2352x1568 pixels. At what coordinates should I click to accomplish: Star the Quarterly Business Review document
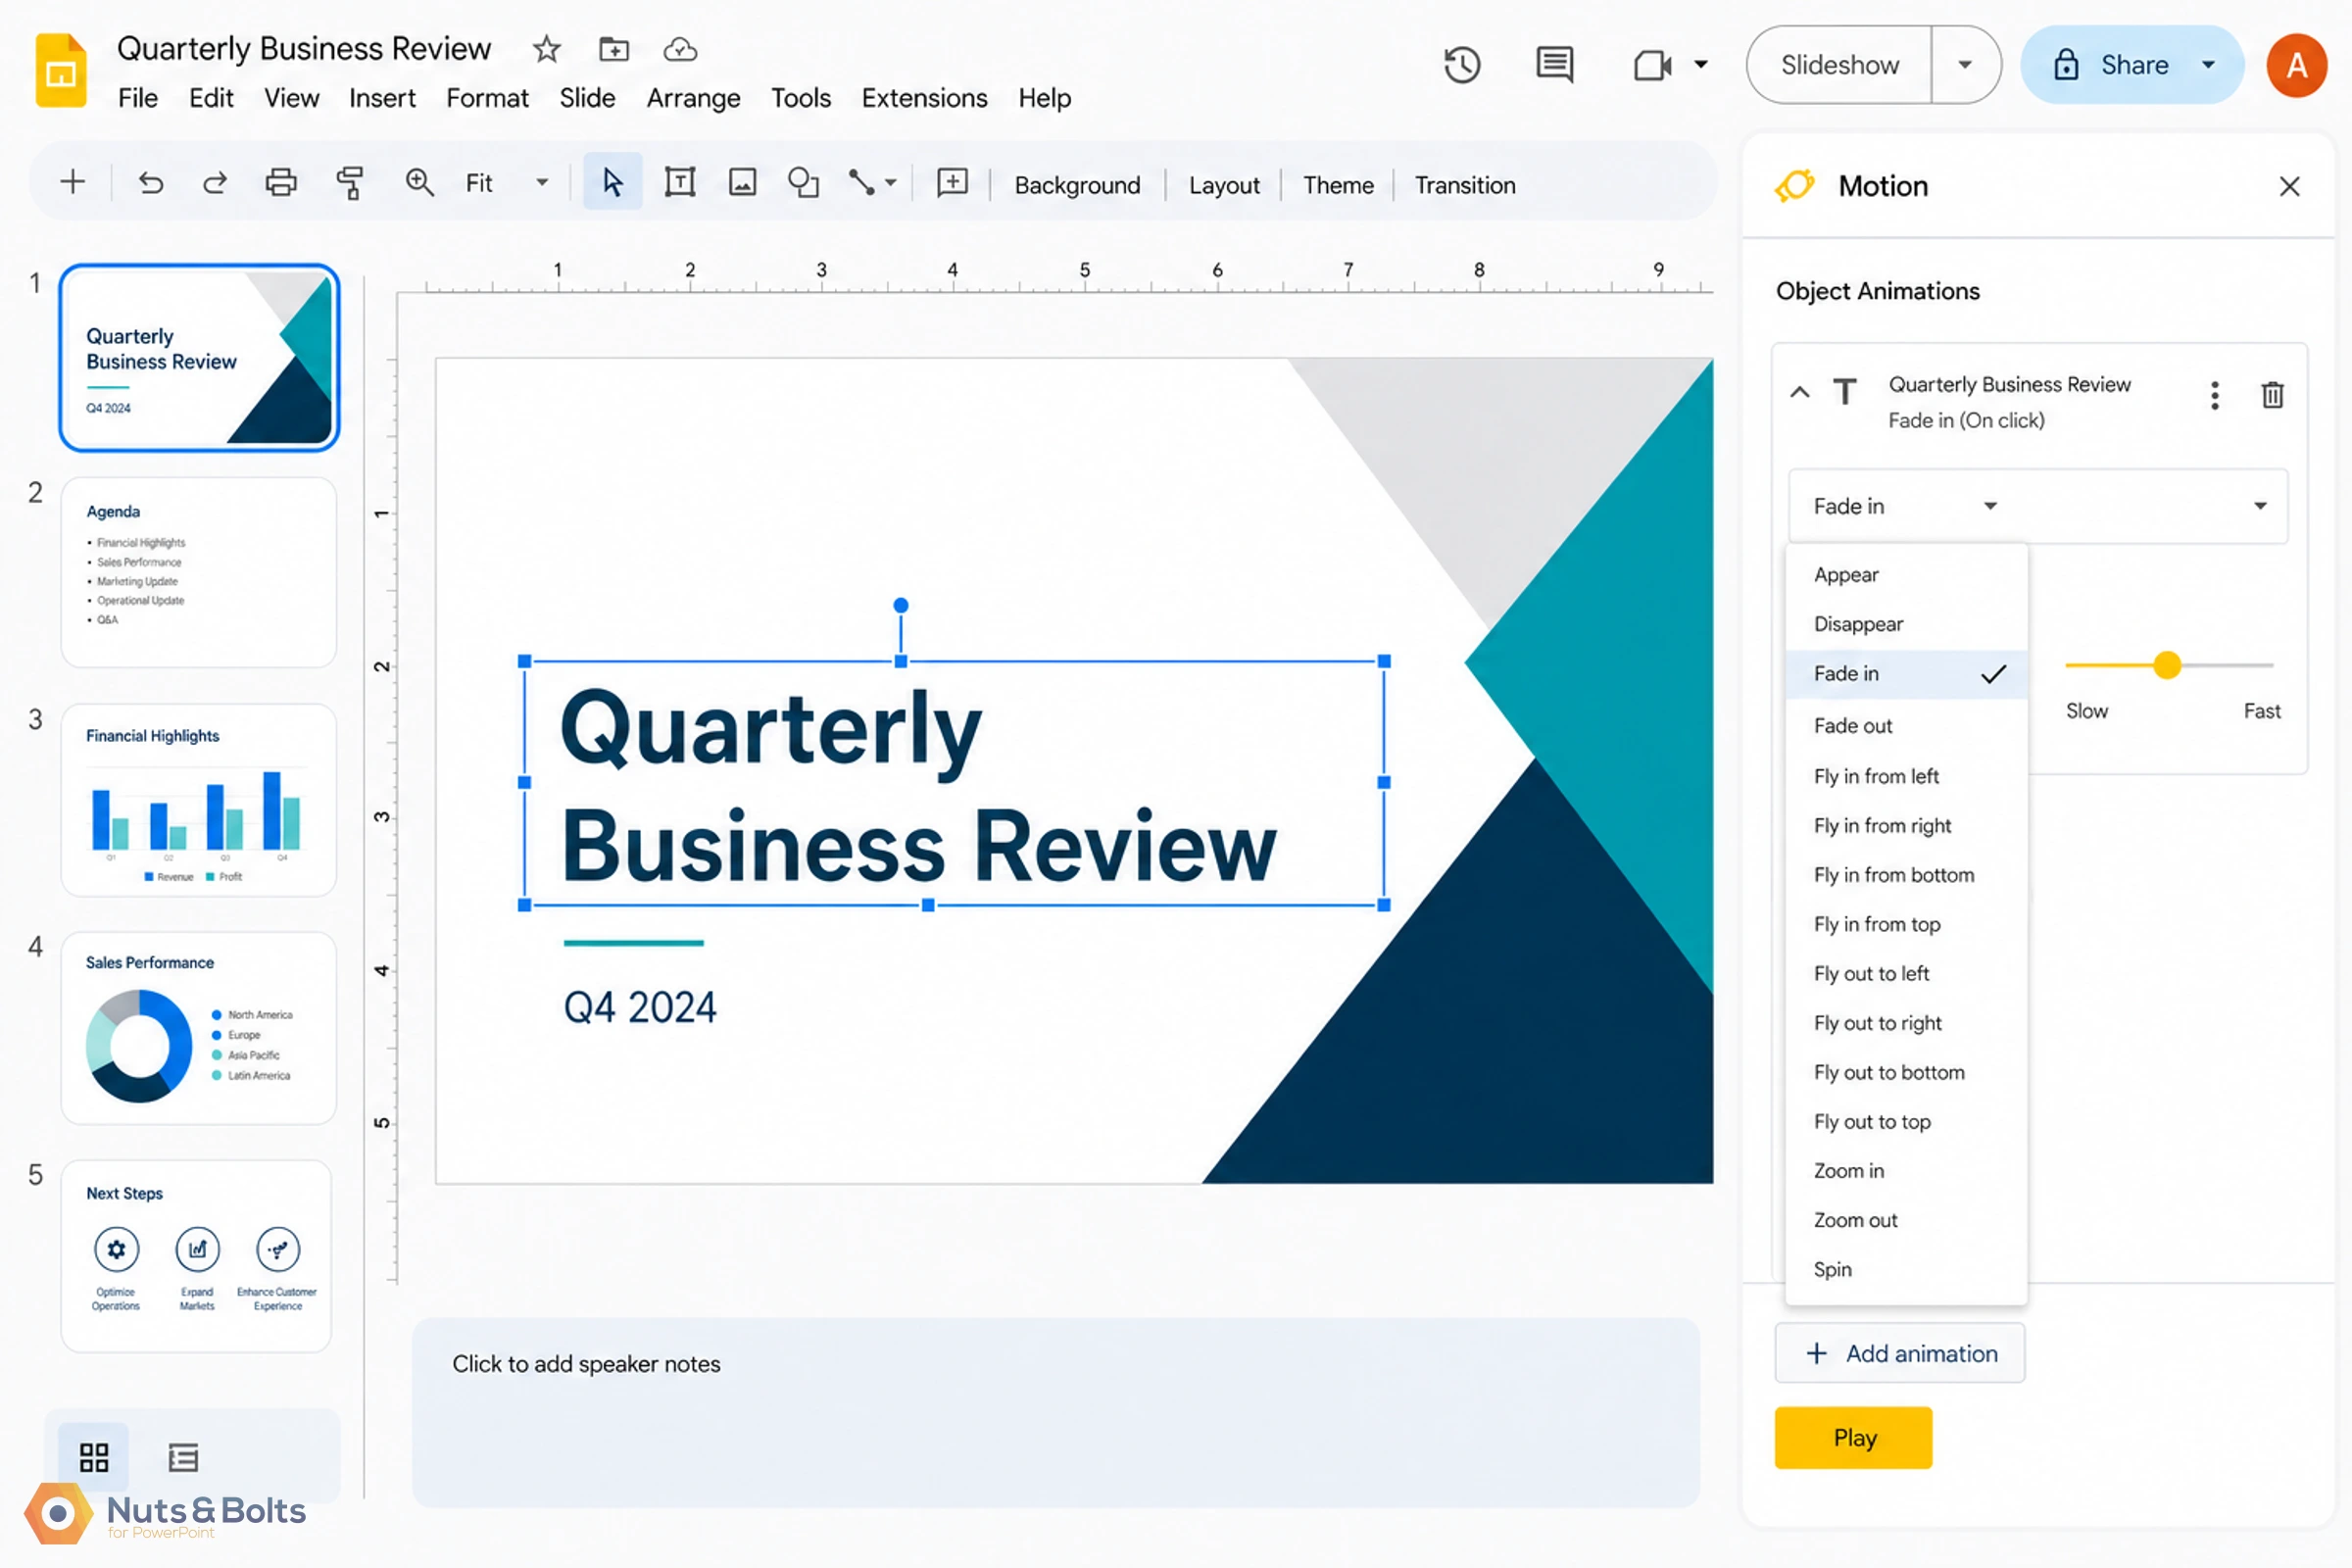546,49
